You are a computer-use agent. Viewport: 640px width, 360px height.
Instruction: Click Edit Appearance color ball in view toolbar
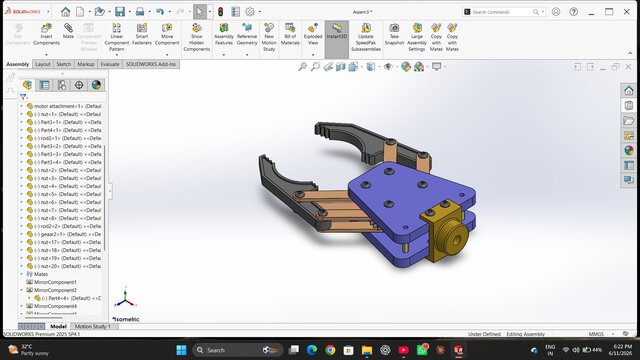pyautogui.click(x=405, y=67)
